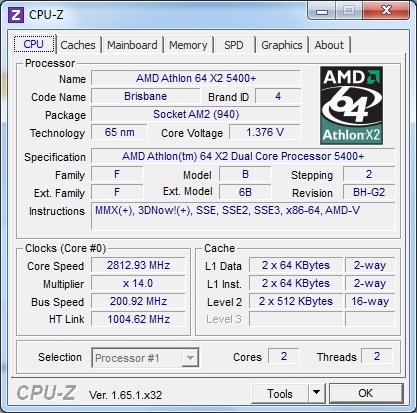The height and width of the screenshot is (413, 417).
Task: Open the Mainboard tab
Action: (x=132, y=45)
